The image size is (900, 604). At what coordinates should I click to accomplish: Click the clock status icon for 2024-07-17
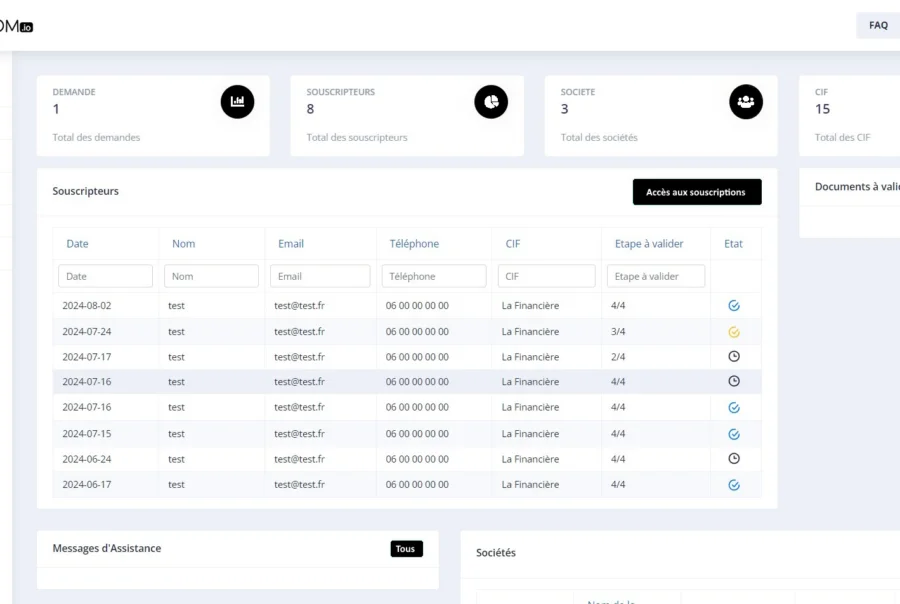point(734,357)
